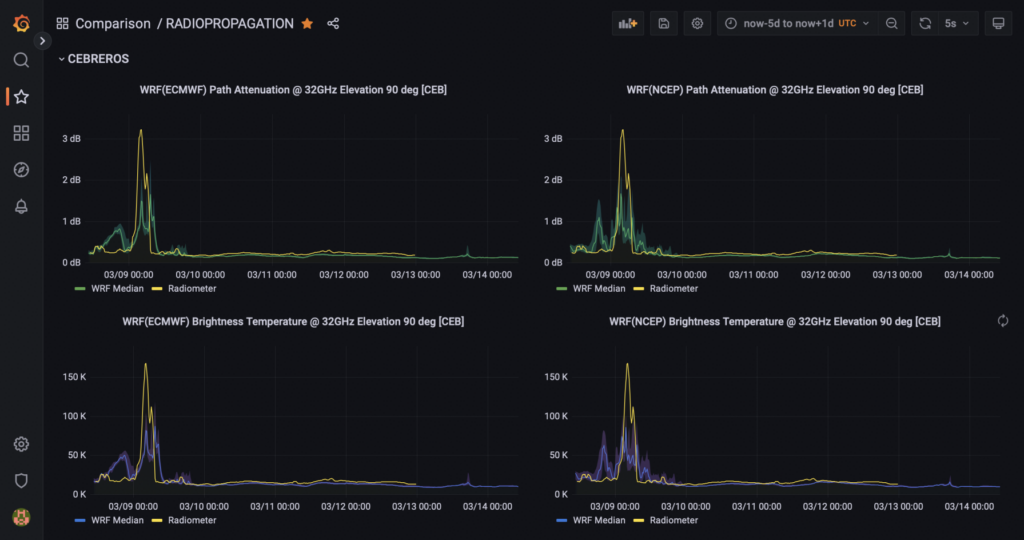Open the WRF(NCEP) Path Attenuation panel title menu

coord(775,90)
